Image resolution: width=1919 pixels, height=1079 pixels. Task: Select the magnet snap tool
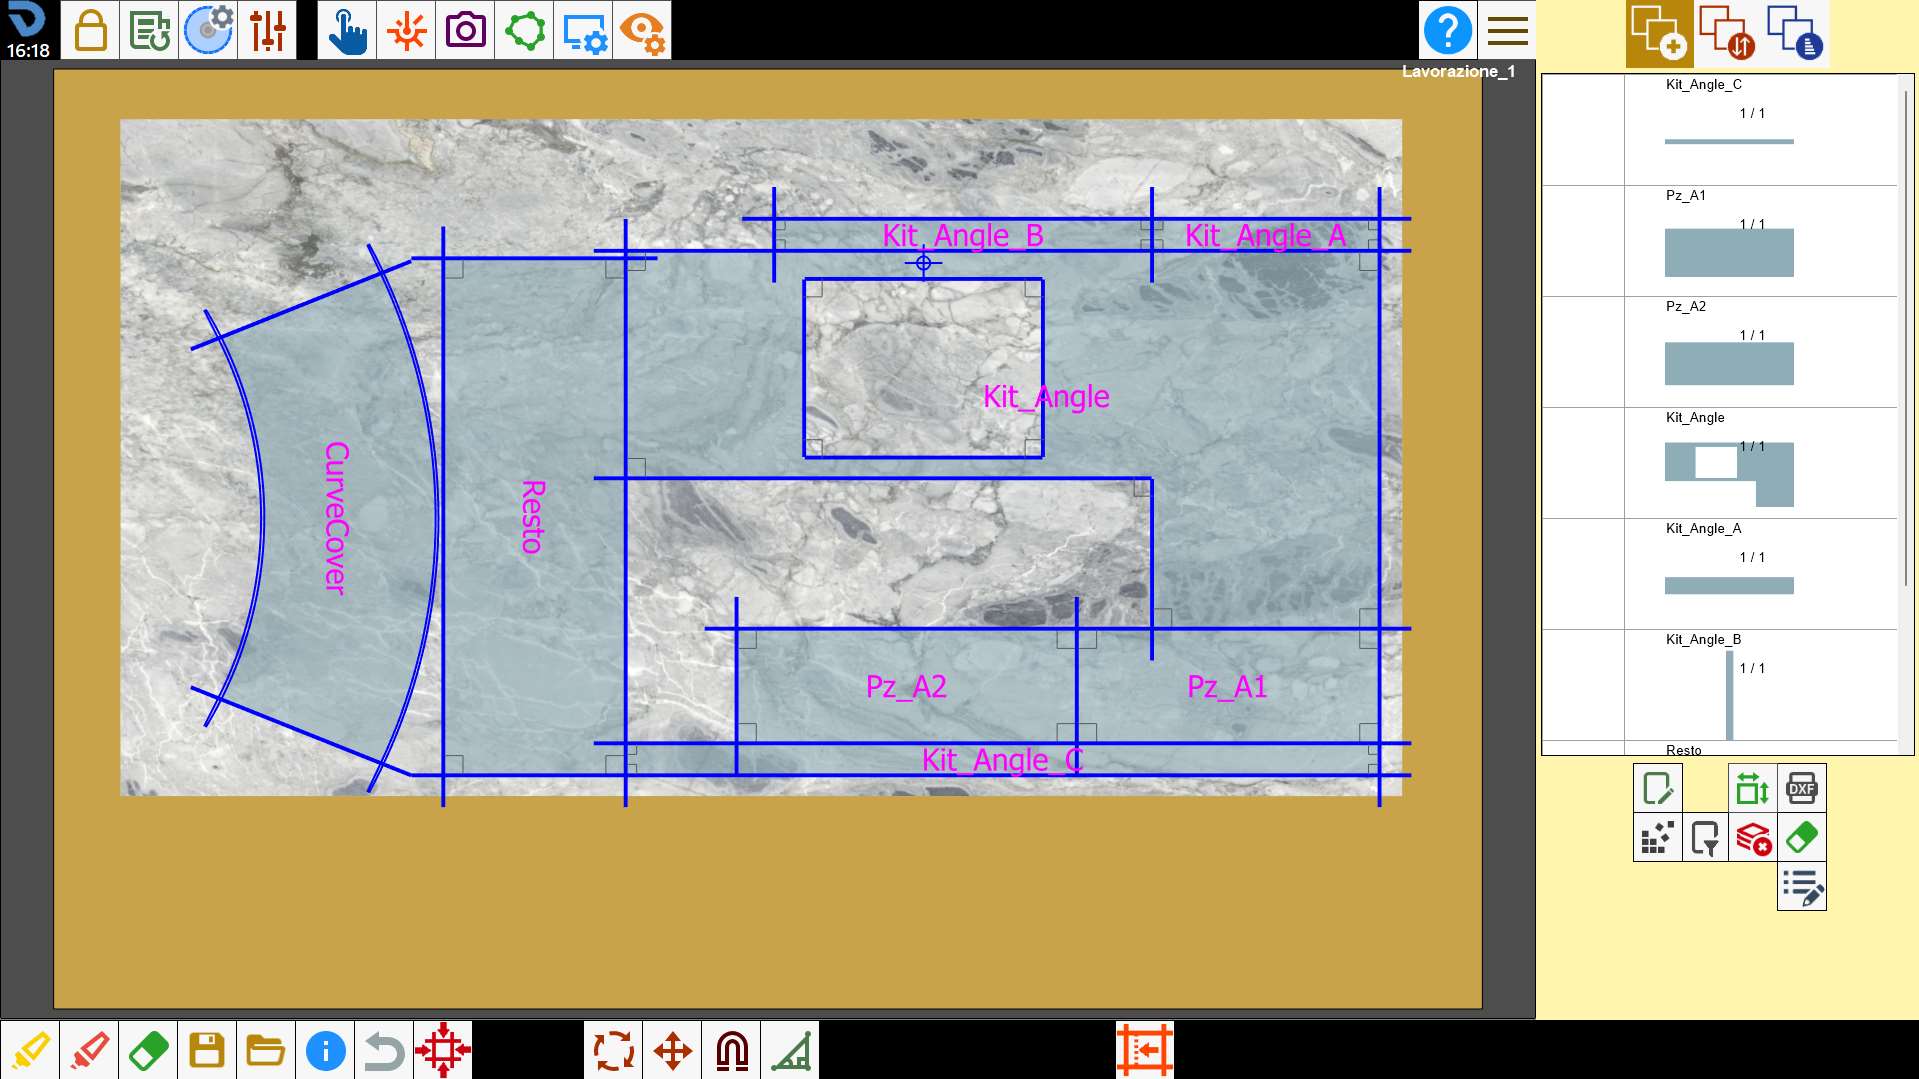tap(732, 1050)
